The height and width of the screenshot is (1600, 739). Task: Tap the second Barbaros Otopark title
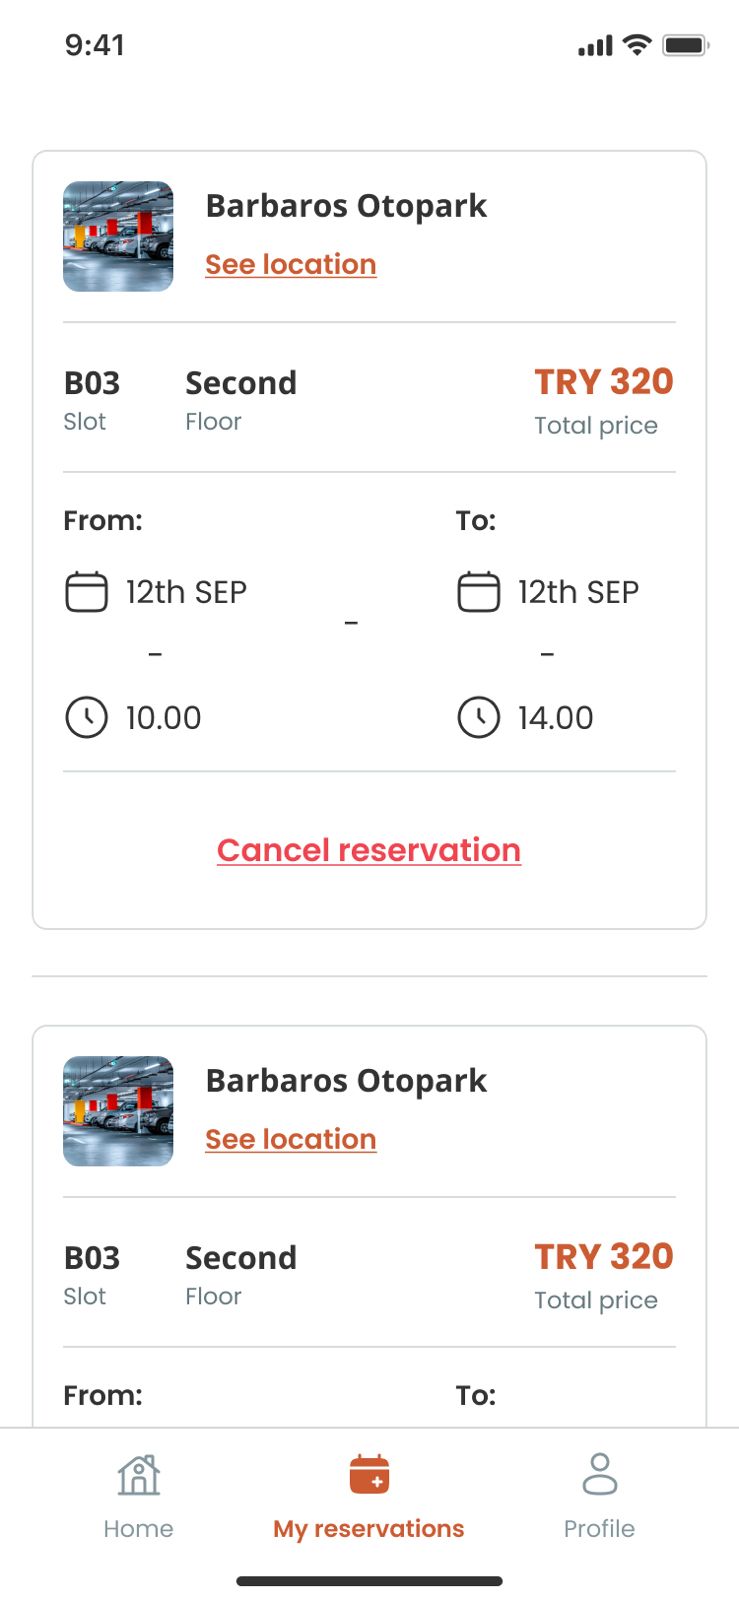pos(346,1081)
